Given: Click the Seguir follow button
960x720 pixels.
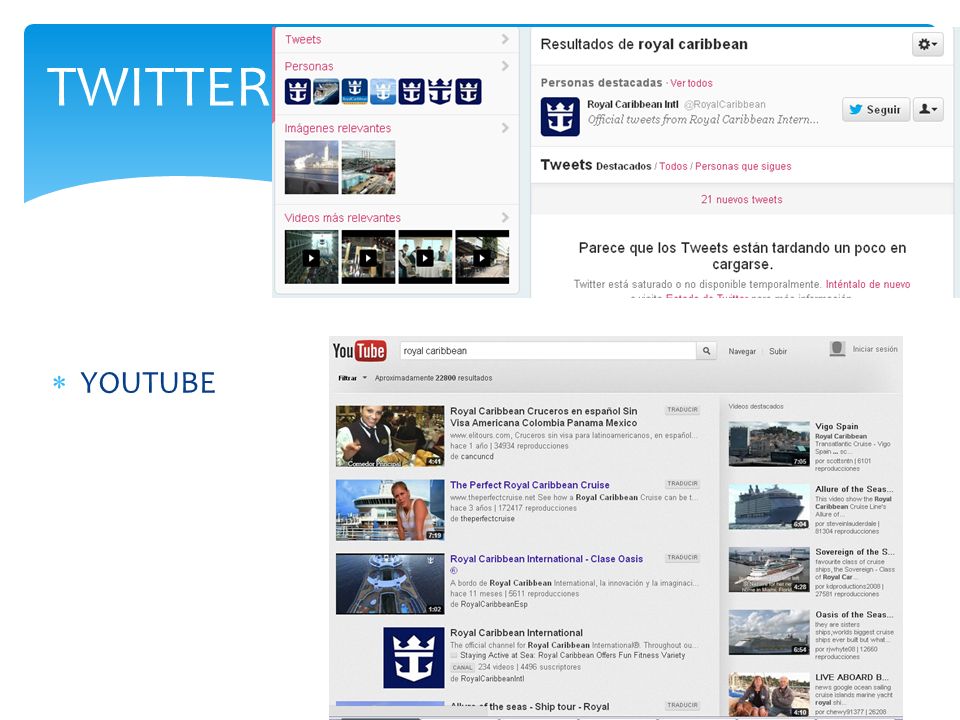Looking at the screenshot, I should pyautogui.click(x=876, y=110).
